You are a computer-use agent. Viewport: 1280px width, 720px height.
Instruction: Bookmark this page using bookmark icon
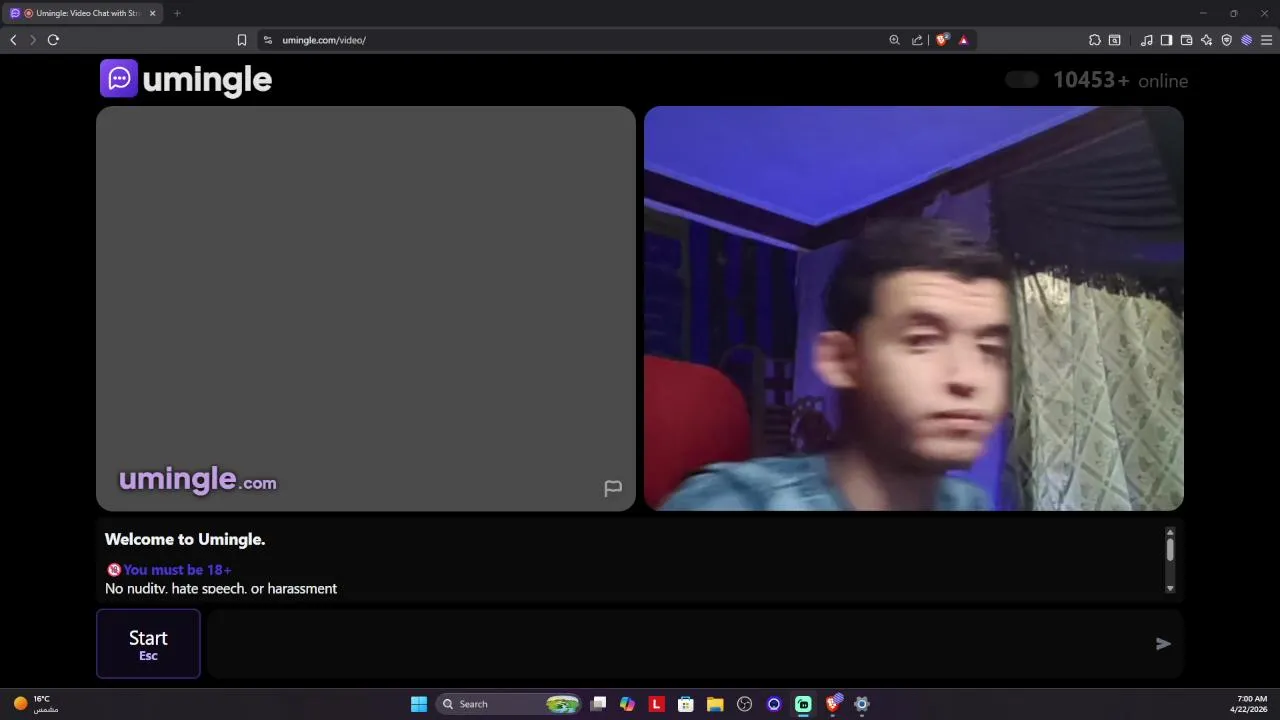coord(242,40)
